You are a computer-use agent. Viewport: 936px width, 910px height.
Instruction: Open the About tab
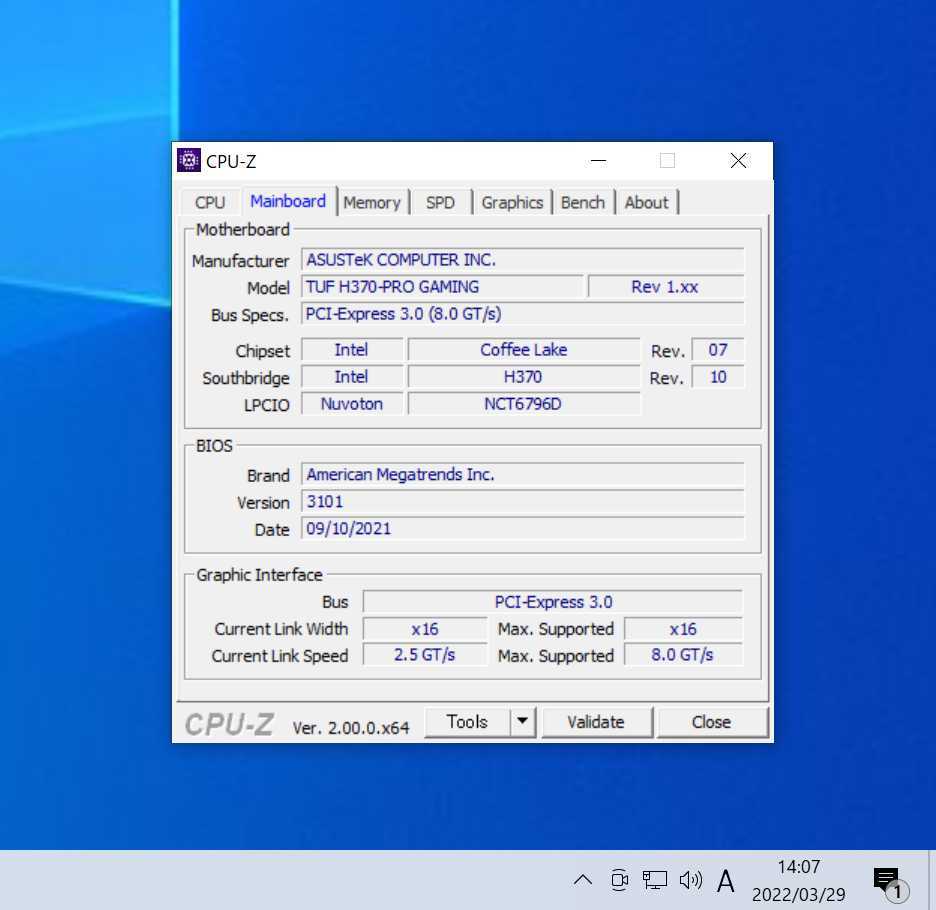[x=646, y=202]
